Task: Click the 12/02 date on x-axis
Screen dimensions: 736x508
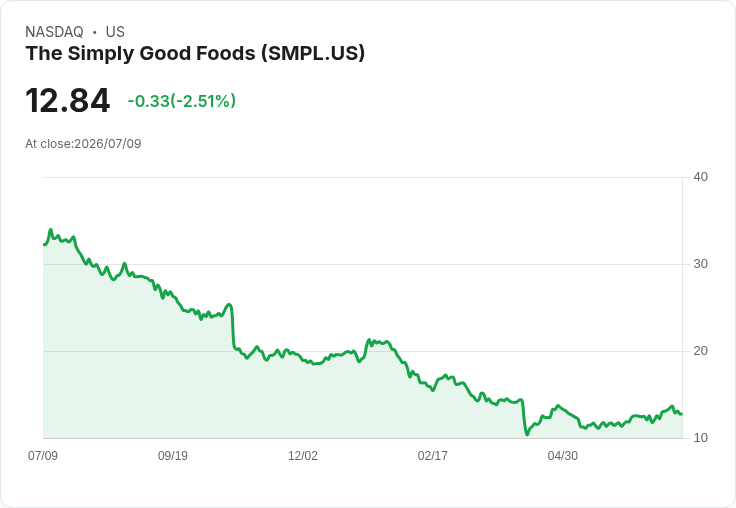Action: 303,455
